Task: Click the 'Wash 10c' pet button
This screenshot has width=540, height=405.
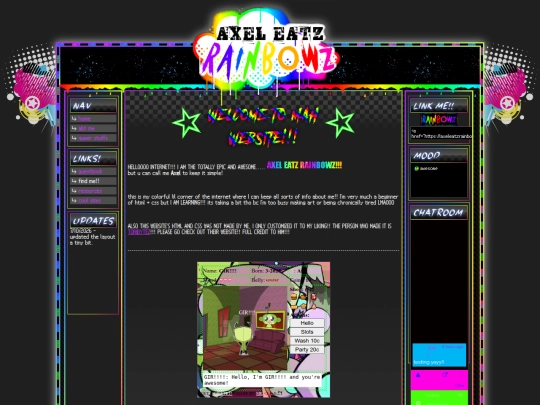Action: (x=307, y=341)
